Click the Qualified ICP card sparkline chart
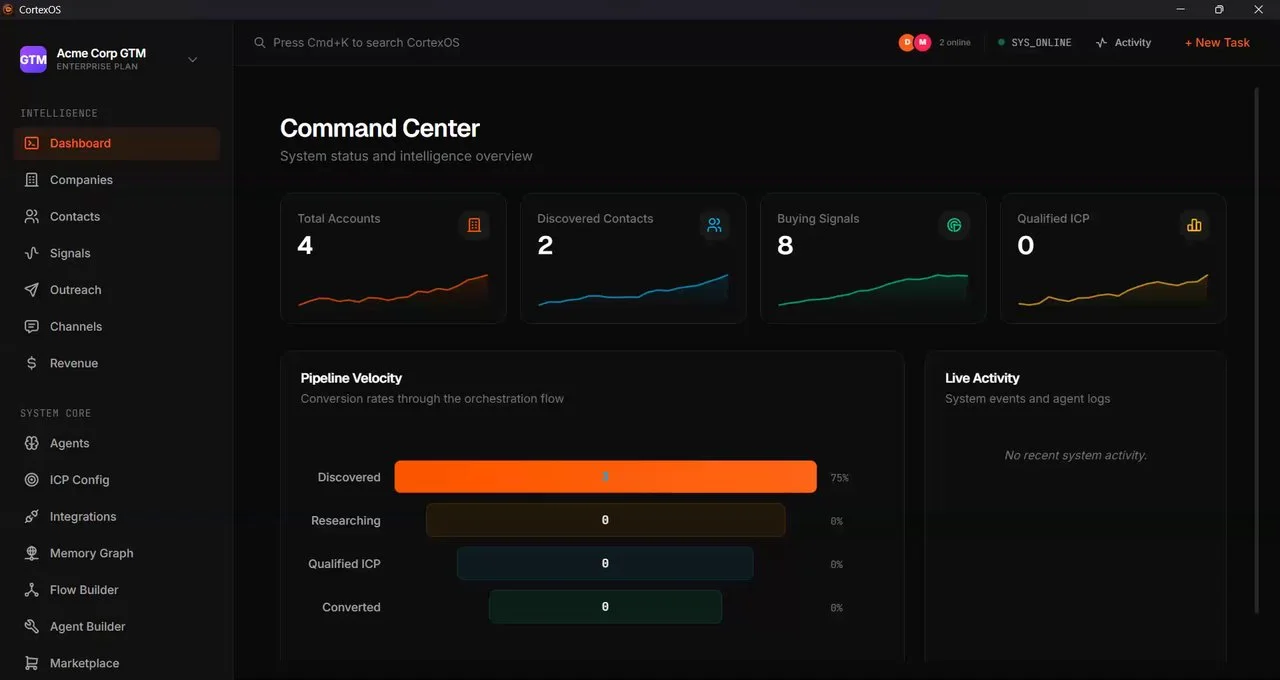This screenshot has width=1280, height=680. pos(1113,290)
